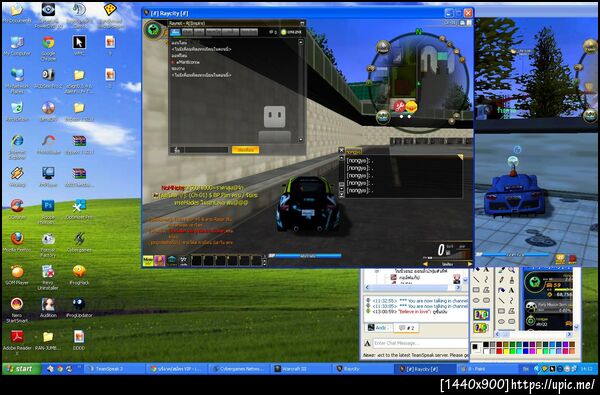Pick the red color swatch in Paint palette

(x=499, y=351)
